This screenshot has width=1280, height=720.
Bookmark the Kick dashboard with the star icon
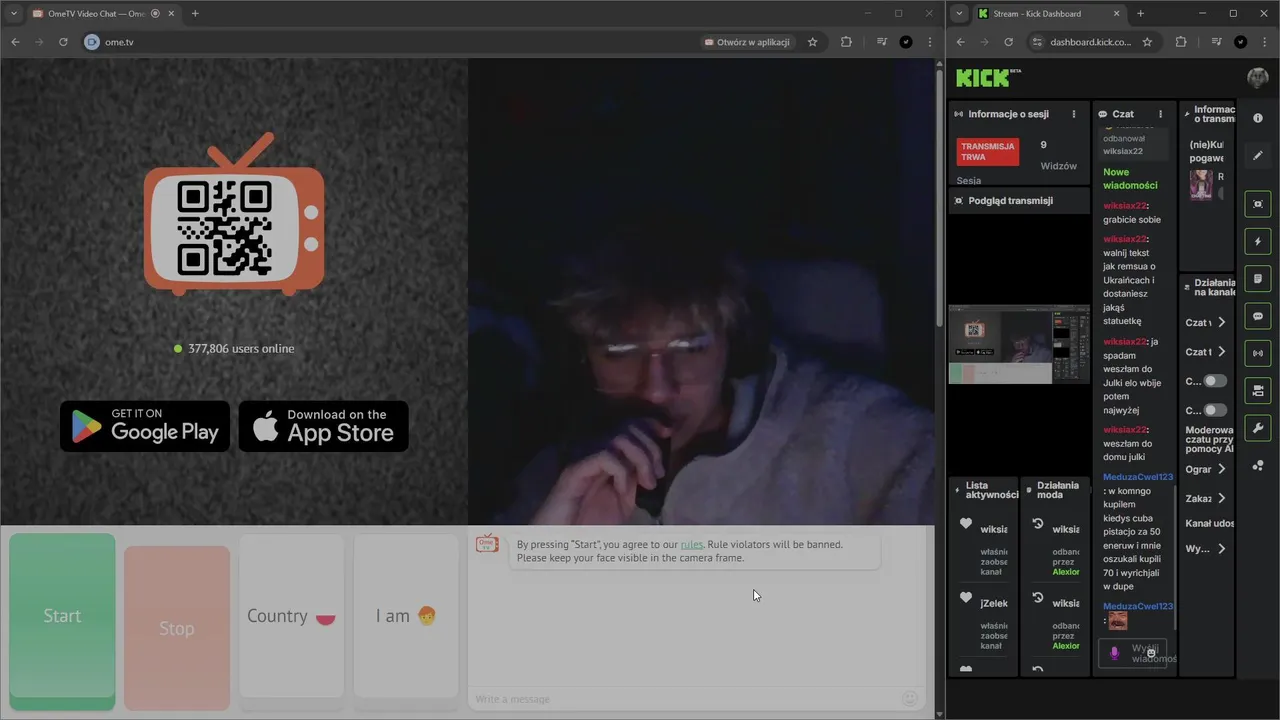[x=1147, y=42]
